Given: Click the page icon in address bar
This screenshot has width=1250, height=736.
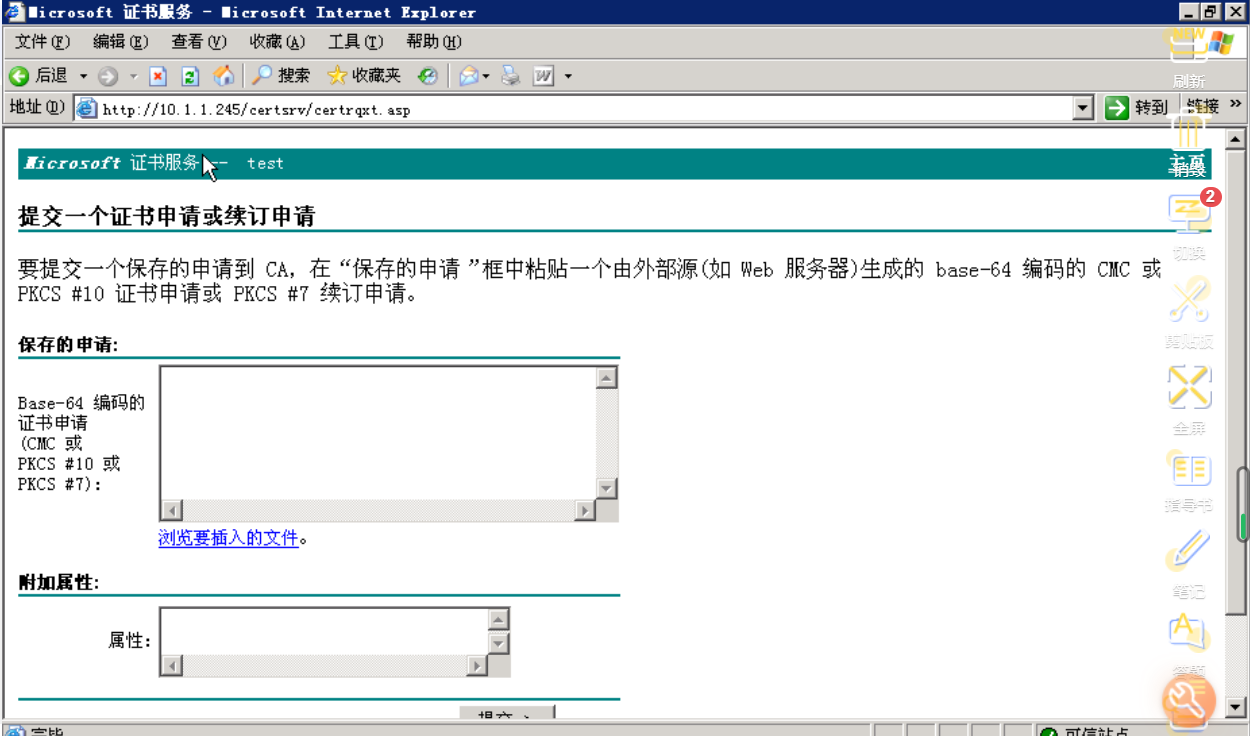Looking at the screenshot, I should click(87, 109).
